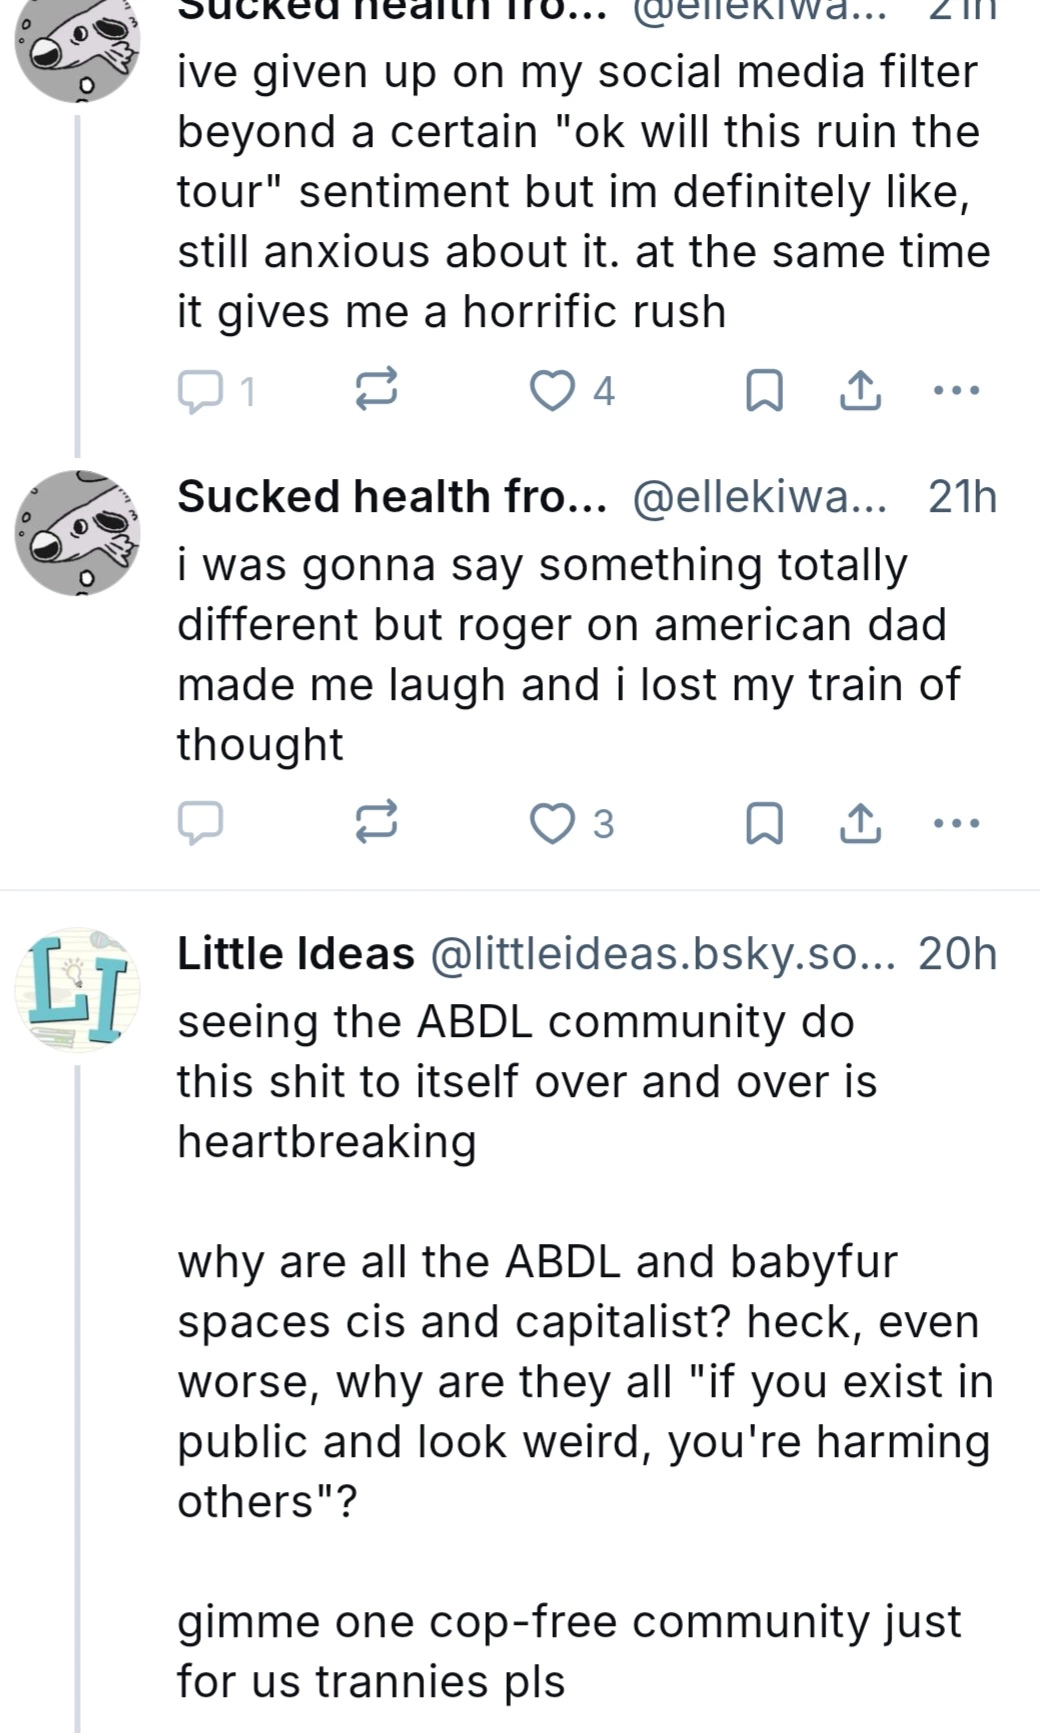The image size is (1040, 1733).
Task: Open Little Ideas profile avatar
Action: (77, 989)
